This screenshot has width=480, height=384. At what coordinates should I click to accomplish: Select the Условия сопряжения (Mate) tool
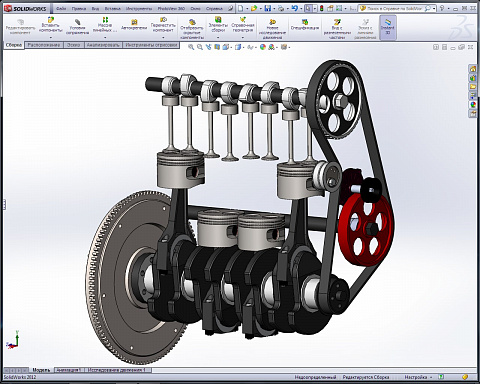point(77,27)
